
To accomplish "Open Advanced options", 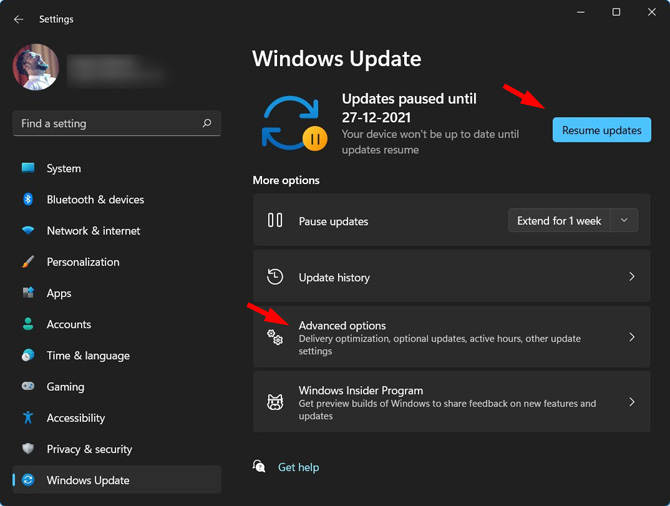I will (452, 337).
